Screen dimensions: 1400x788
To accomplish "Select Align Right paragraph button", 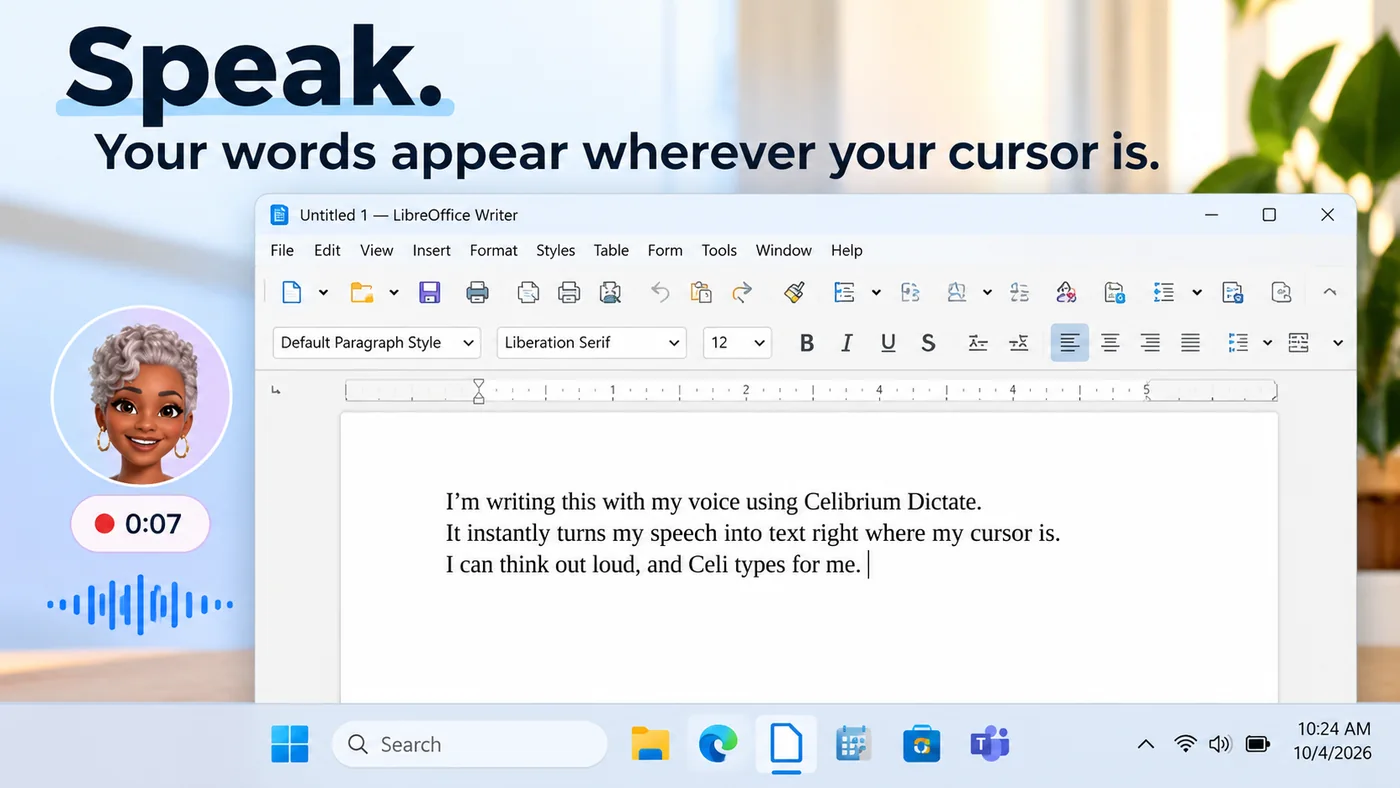I will click(x=1150, y=343).
